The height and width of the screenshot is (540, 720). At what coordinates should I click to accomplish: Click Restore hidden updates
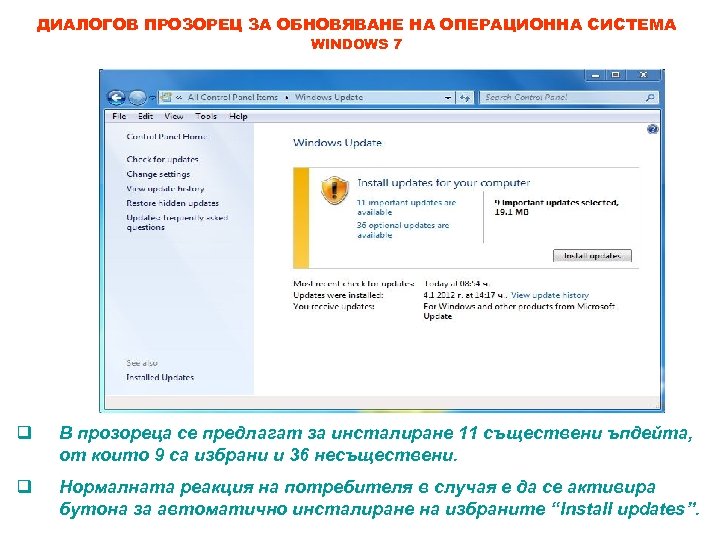click(x=172, y=203)
